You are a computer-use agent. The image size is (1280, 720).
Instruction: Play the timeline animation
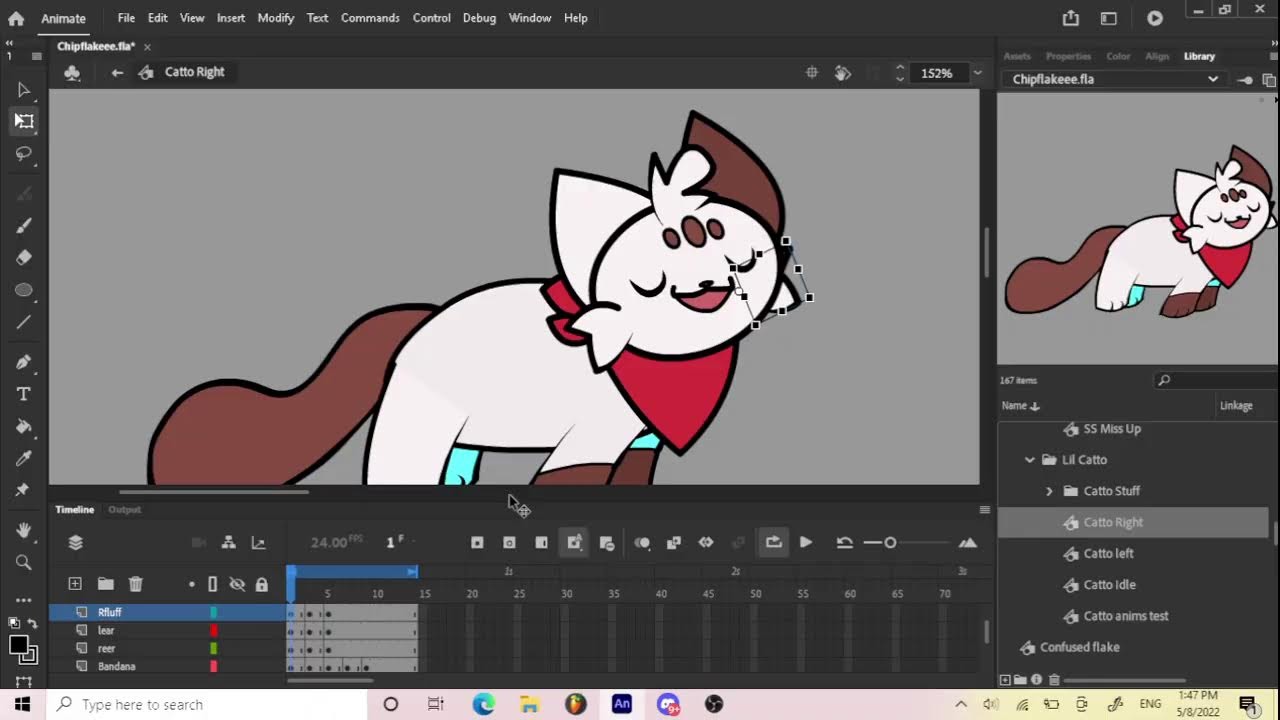(x=806, y=542)
